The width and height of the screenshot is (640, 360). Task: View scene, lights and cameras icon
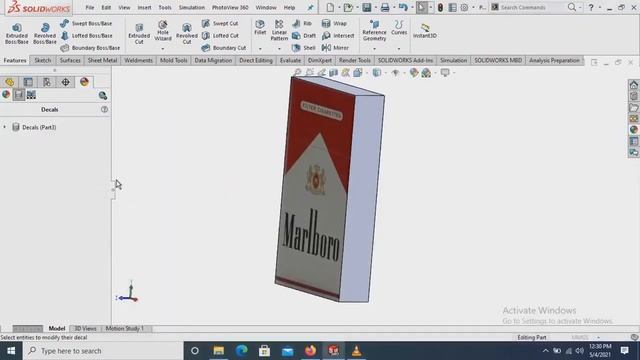(x=31, y=95)
